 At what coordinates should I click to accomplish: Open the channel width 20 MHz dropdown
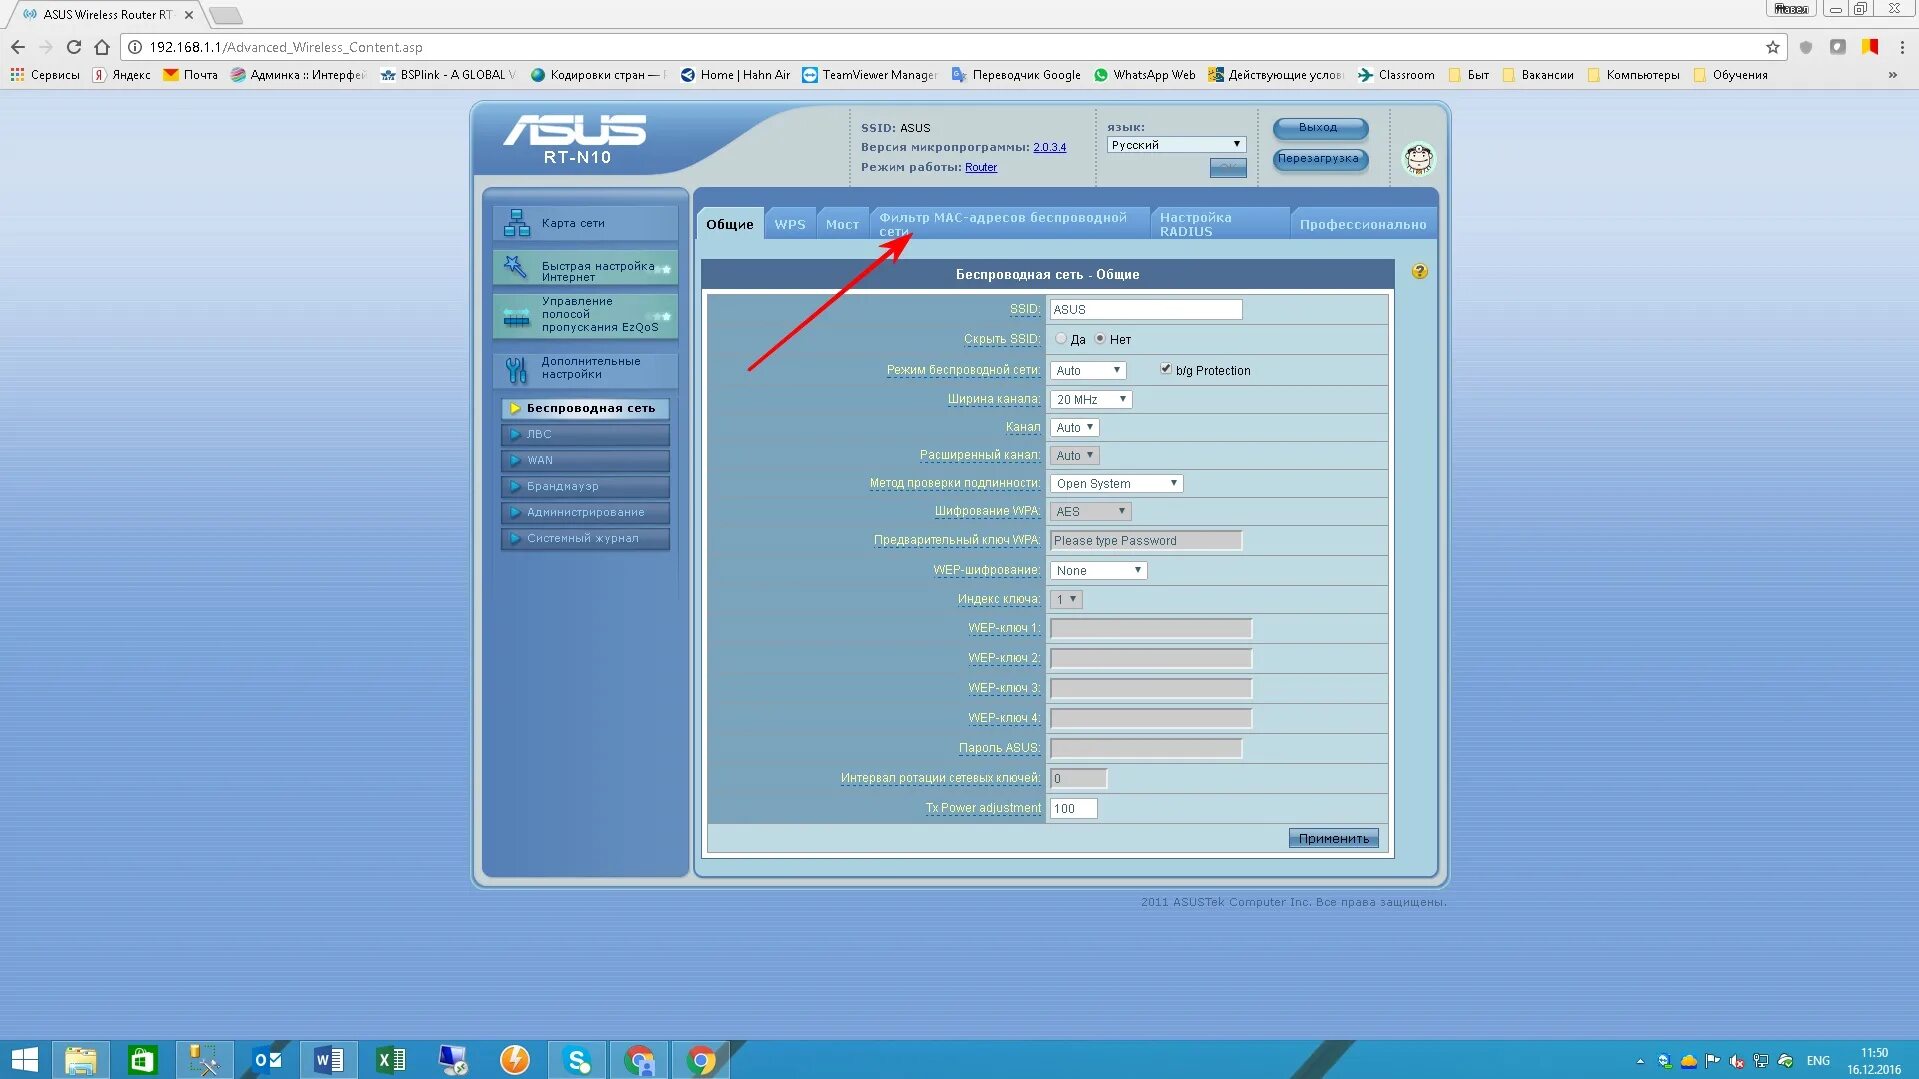(1091, 399)
